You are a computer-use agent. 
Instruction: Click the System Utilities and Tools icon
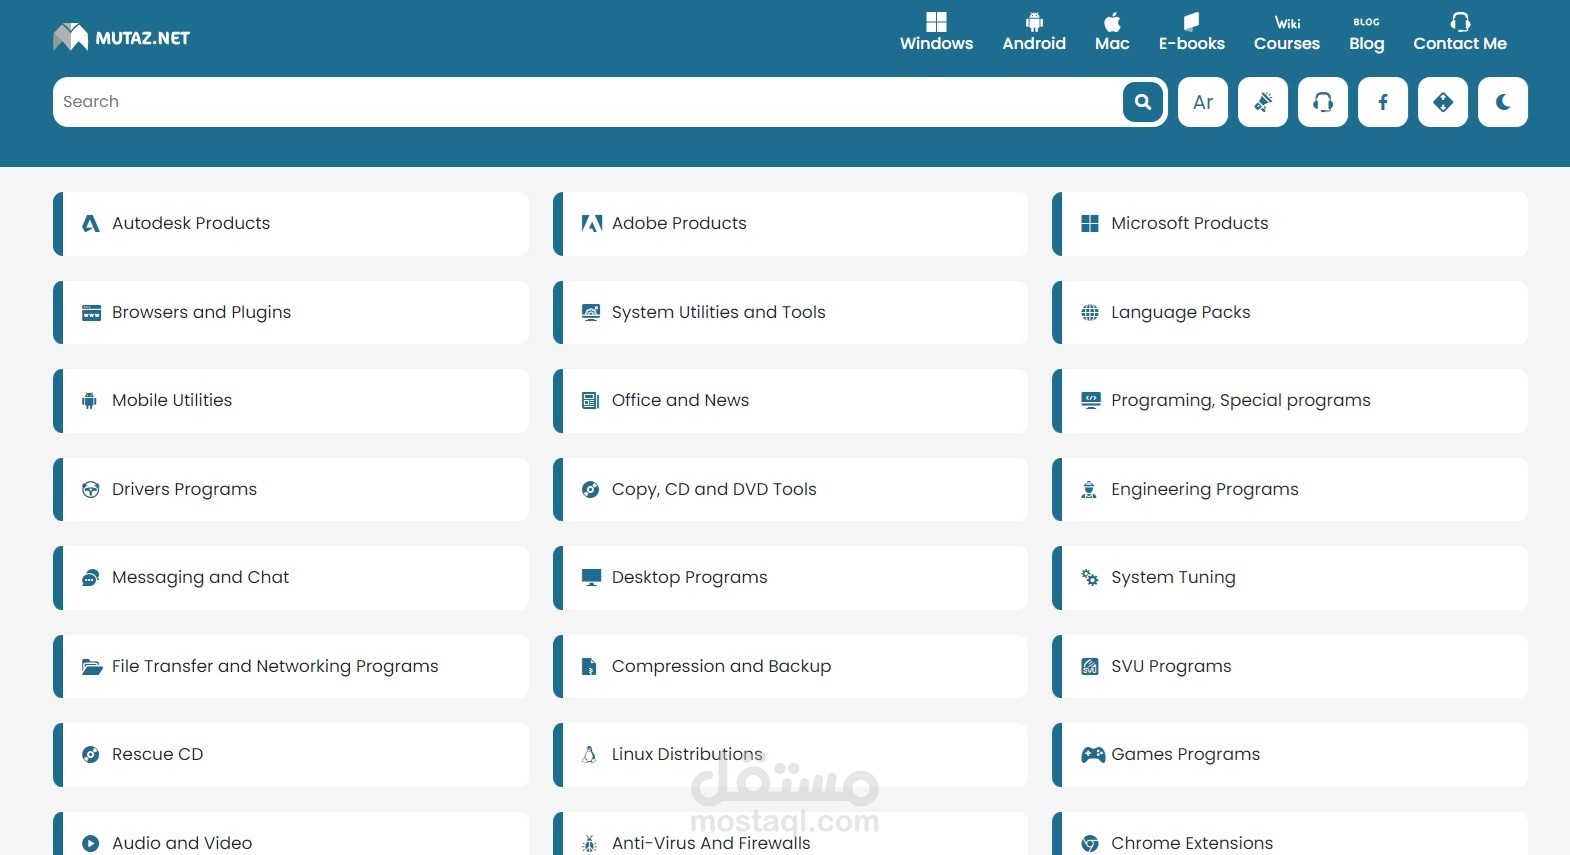pos(591,312)
